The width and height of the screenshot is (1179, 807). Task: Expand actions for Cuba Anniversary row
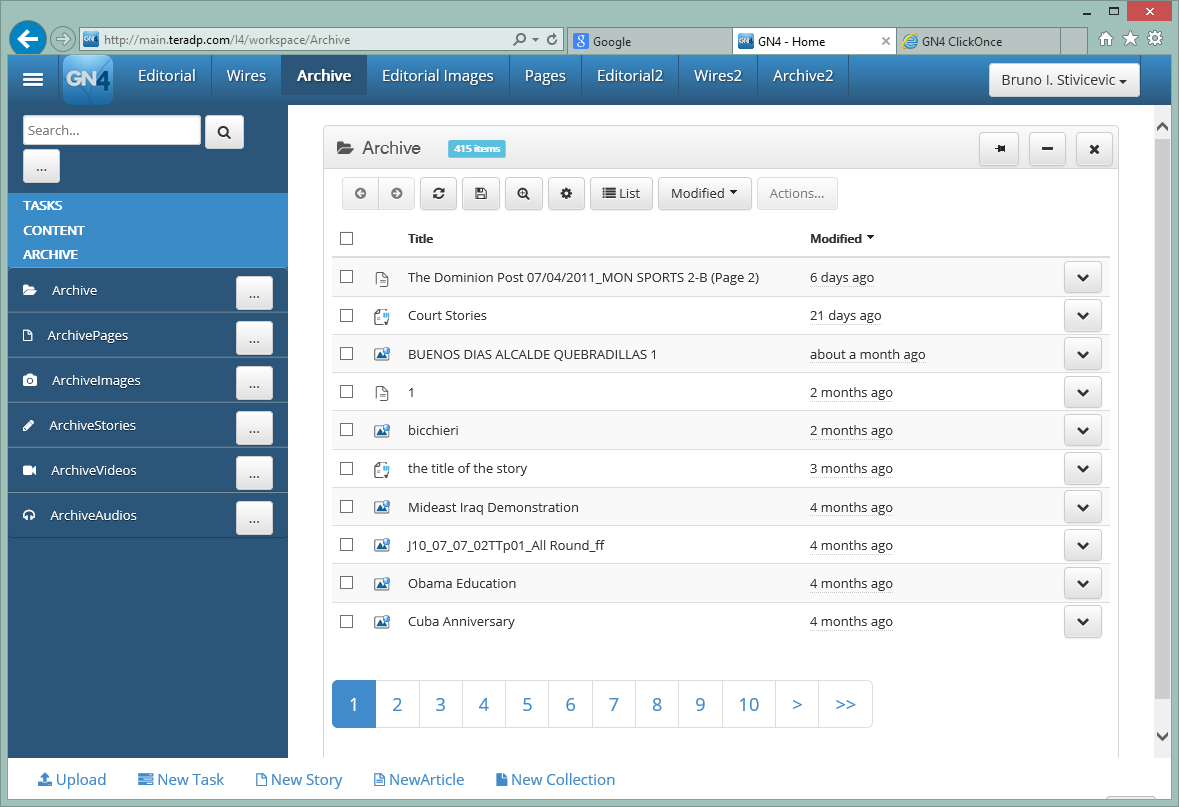(1083, 622)
